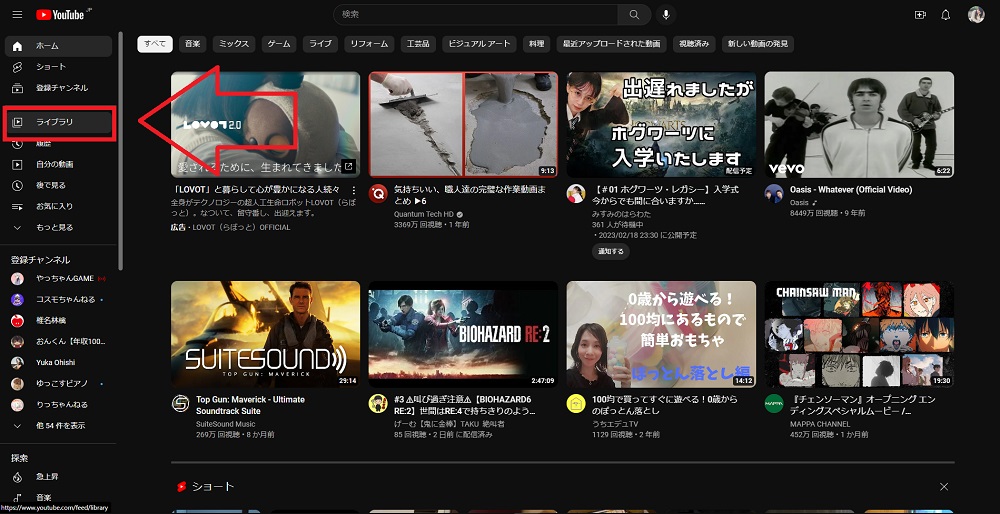Select the ライブ filter chip
Viewport: 1000px width, 514px height.
[320, 44]
